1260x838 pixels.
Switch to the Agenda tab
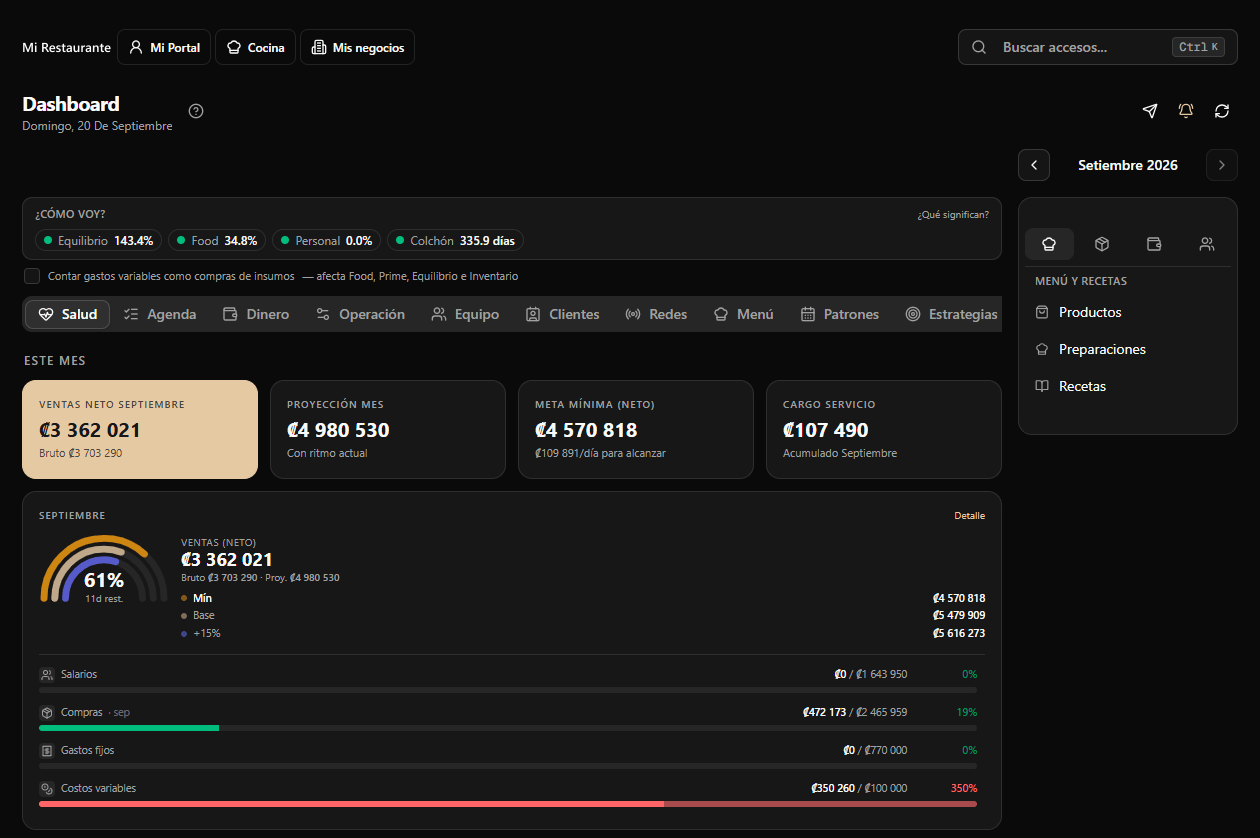click(160, 314)
